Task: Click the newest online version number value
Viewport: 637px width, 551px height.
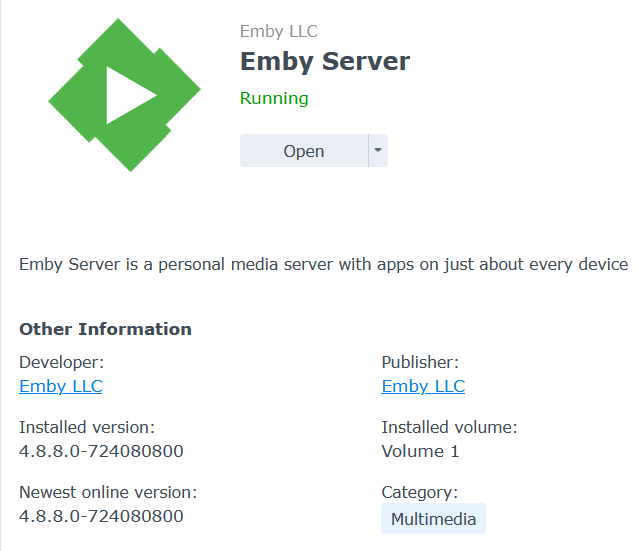Action: coord(101,516)
